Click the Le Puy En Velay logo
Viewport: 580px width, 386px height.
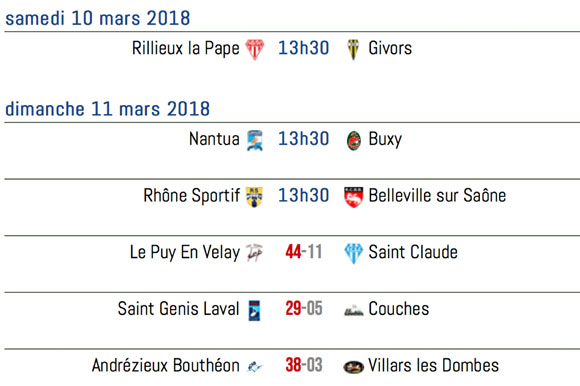click(254, 253)
